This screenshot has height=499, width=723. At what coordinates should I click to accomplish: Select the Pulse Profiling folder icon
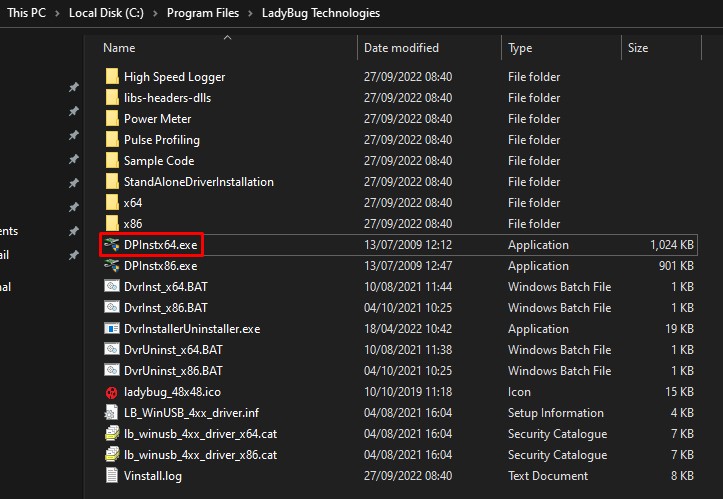[112, 139]
